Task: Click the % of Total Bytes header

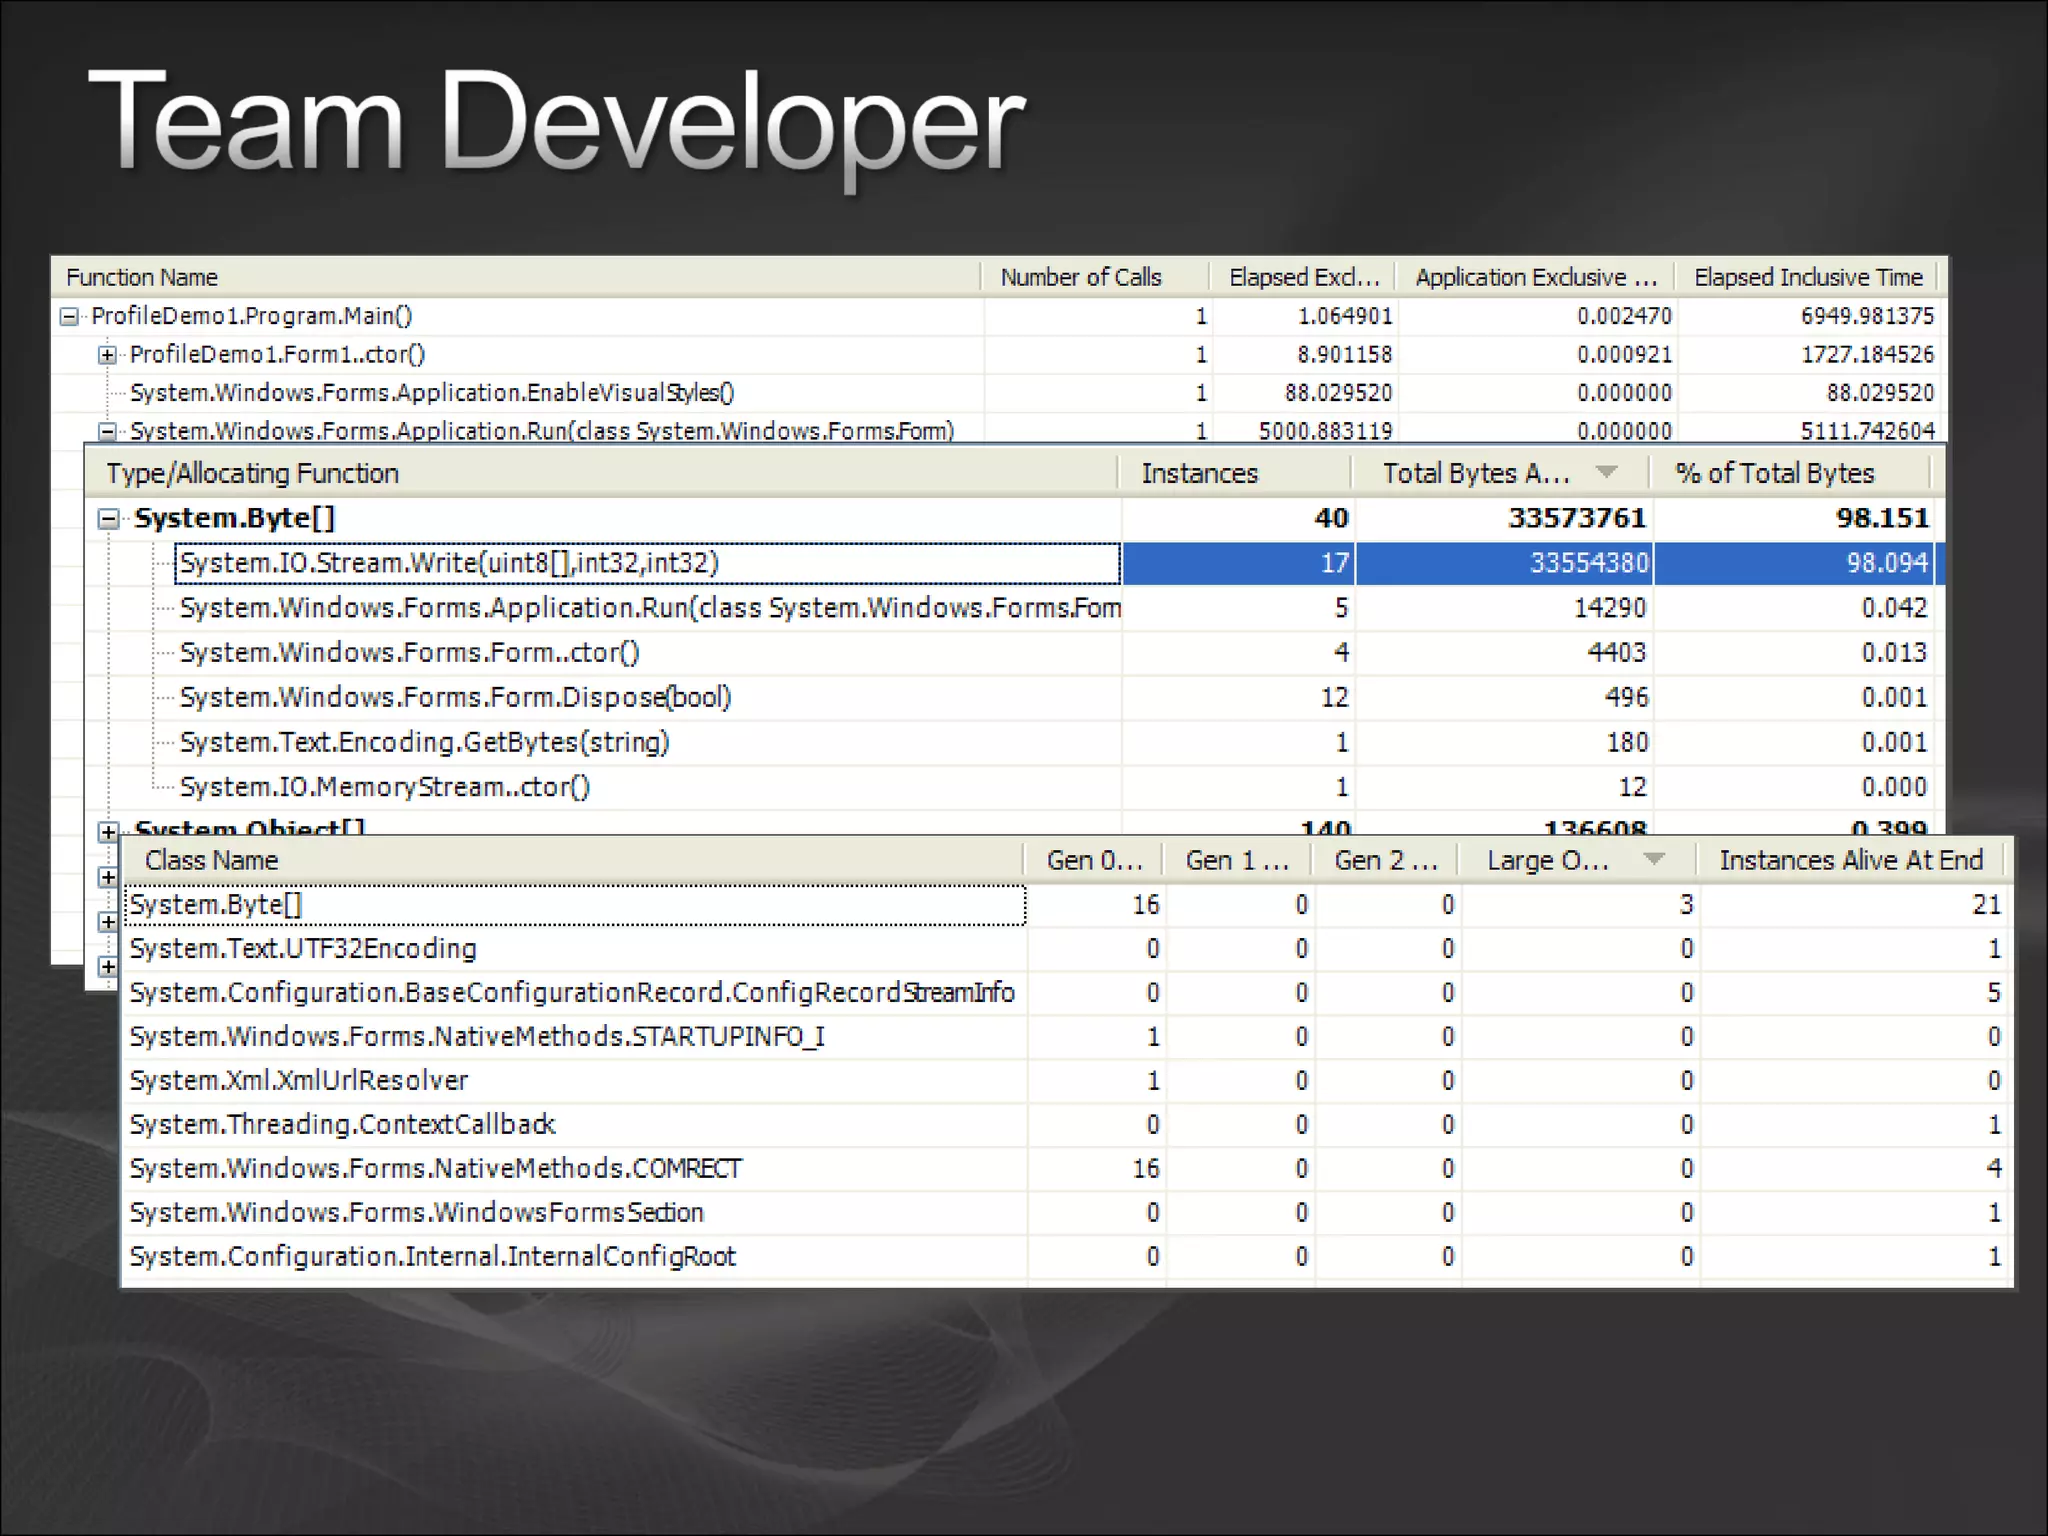Action: pyautogui.click(x=1790, y=473)
